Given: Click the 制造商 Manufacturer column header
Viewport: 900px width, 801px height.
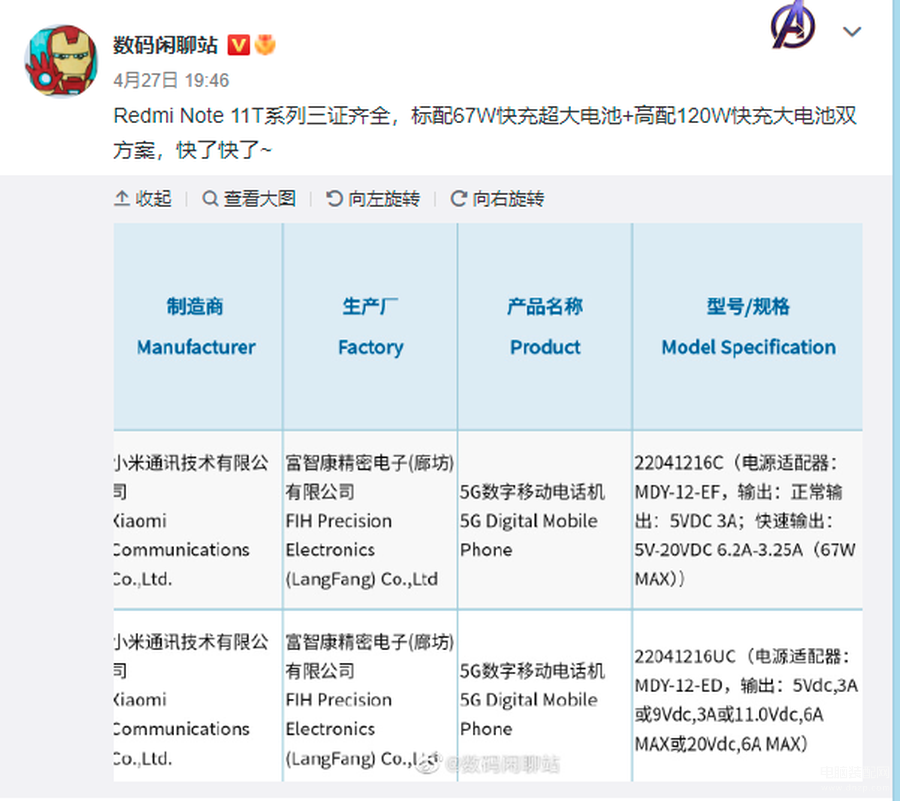Looking at the screenshot, I should coord(196,326).
